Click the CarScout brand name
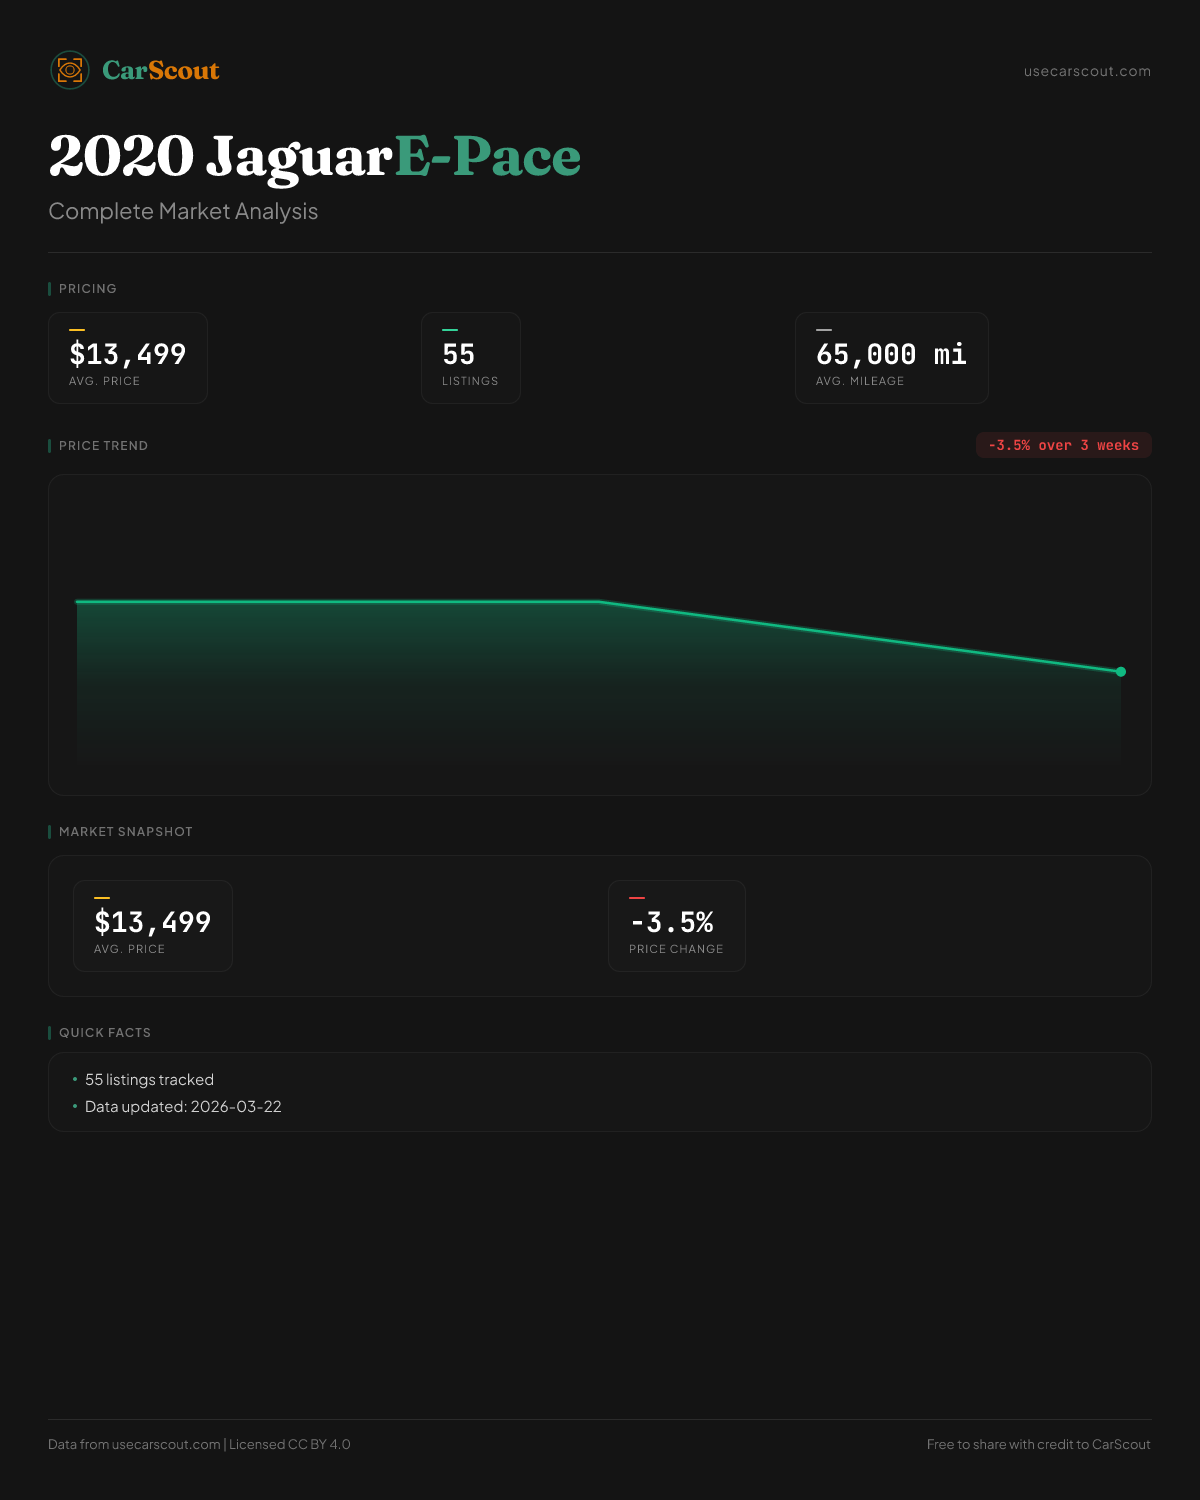This screenshot has width=1200, height=1500. [x=161, y=70]
